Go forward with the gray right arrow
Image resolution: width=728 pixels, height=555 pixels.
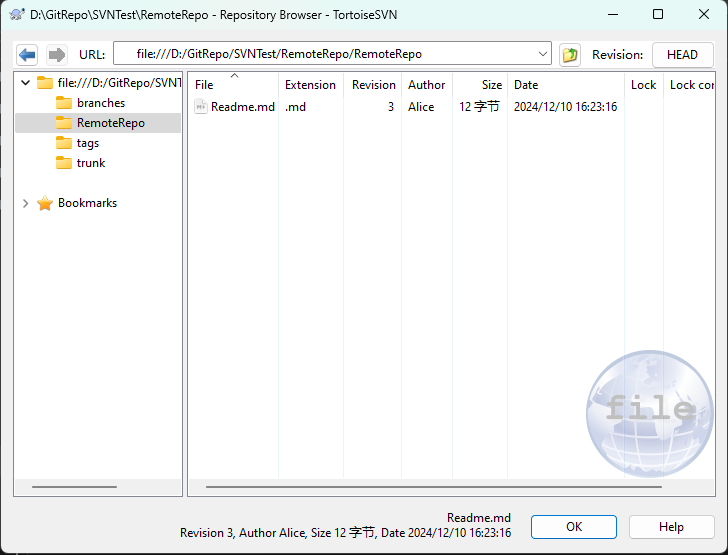point(57,55)
